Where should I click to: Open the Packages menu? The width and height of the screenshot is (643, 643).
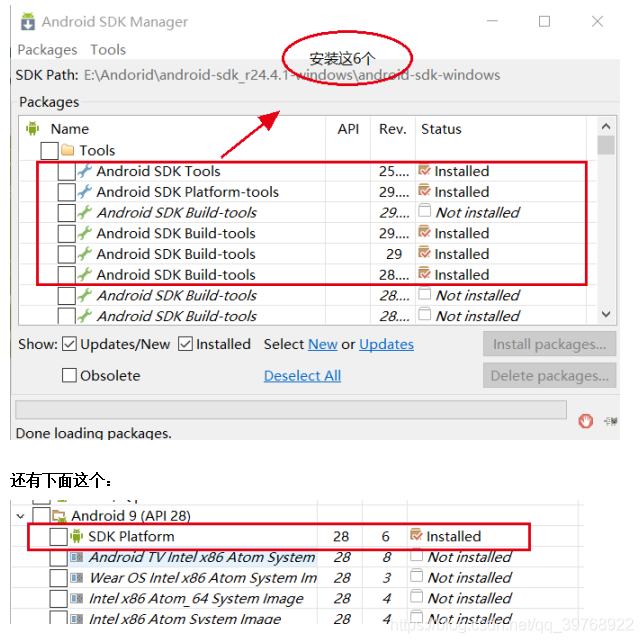[x=47, y=50]
